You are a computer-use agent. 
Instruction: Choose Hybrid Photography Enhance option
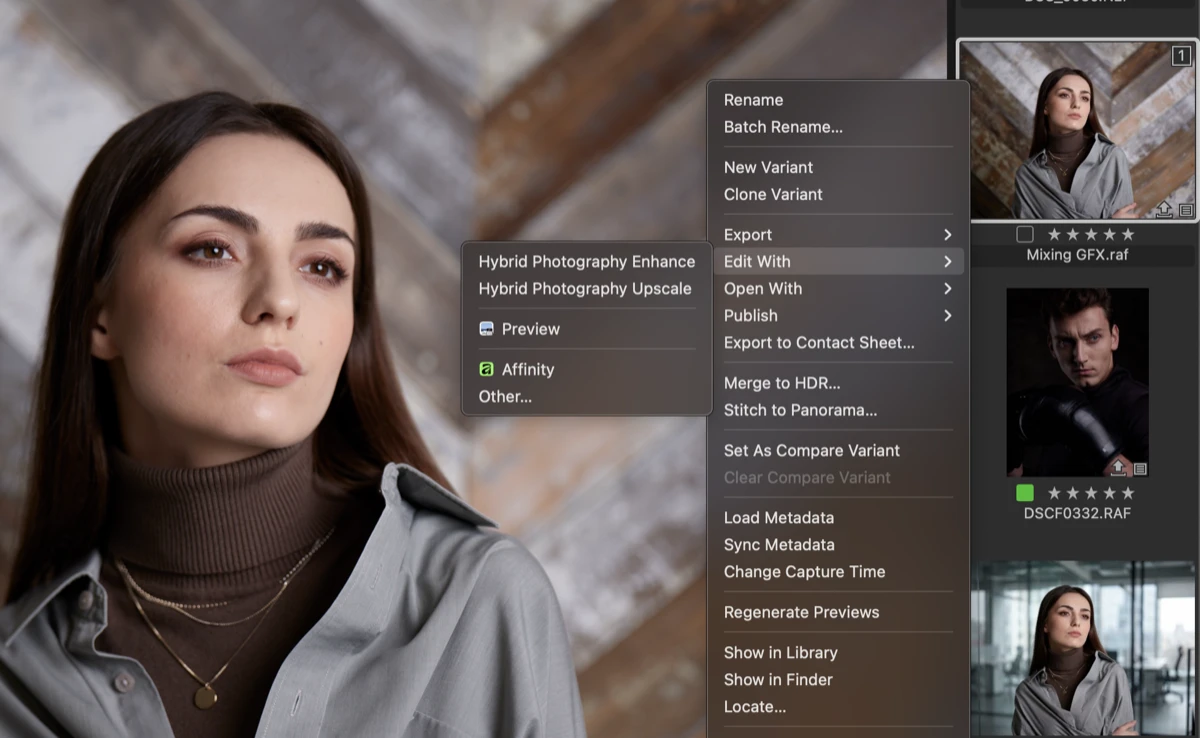[x=586, y=261]
